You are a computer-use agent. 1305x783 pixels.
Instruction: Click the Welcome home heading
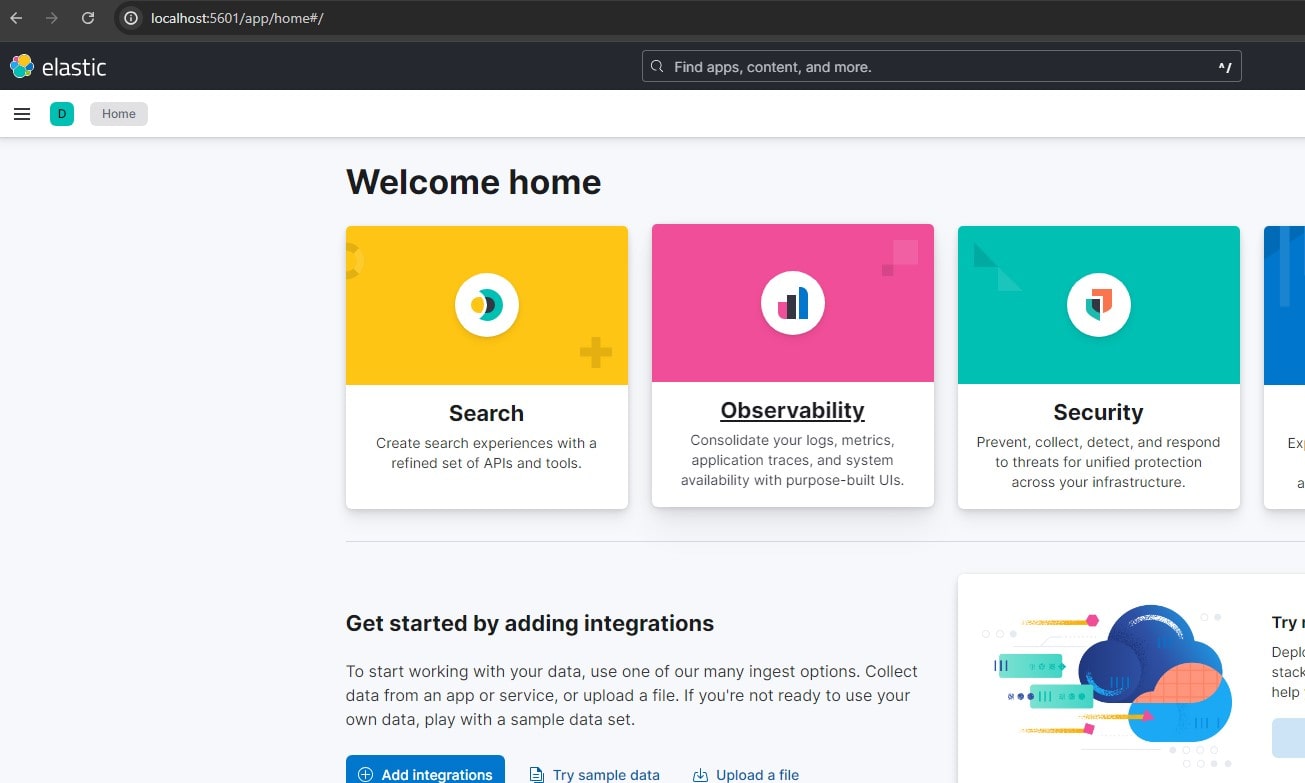(474, 182)
